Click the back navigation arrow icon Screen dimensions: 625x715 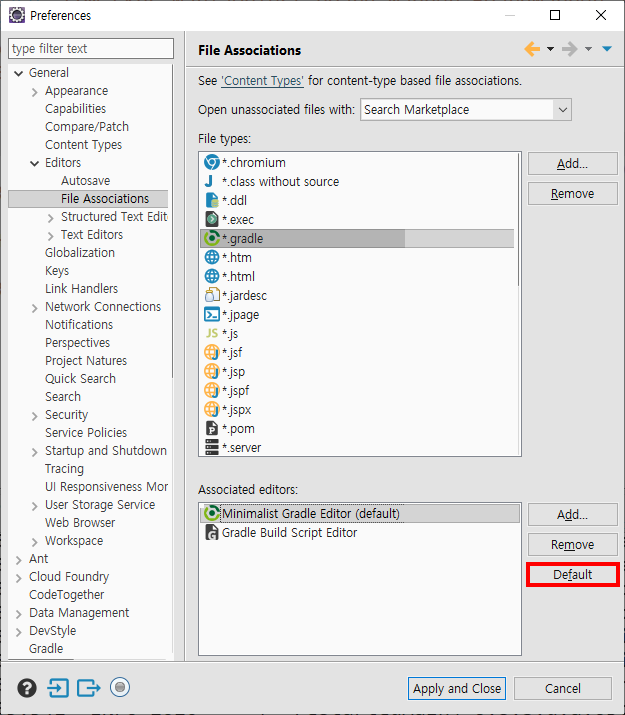[x=532, y=49]
